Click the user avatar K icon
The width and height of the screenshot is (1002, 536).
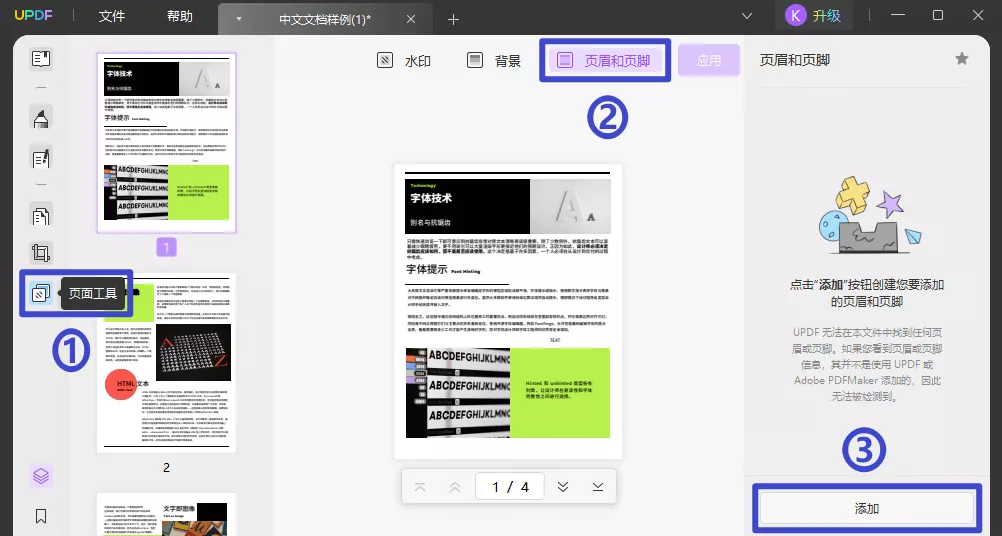click(x=795, y=15)
